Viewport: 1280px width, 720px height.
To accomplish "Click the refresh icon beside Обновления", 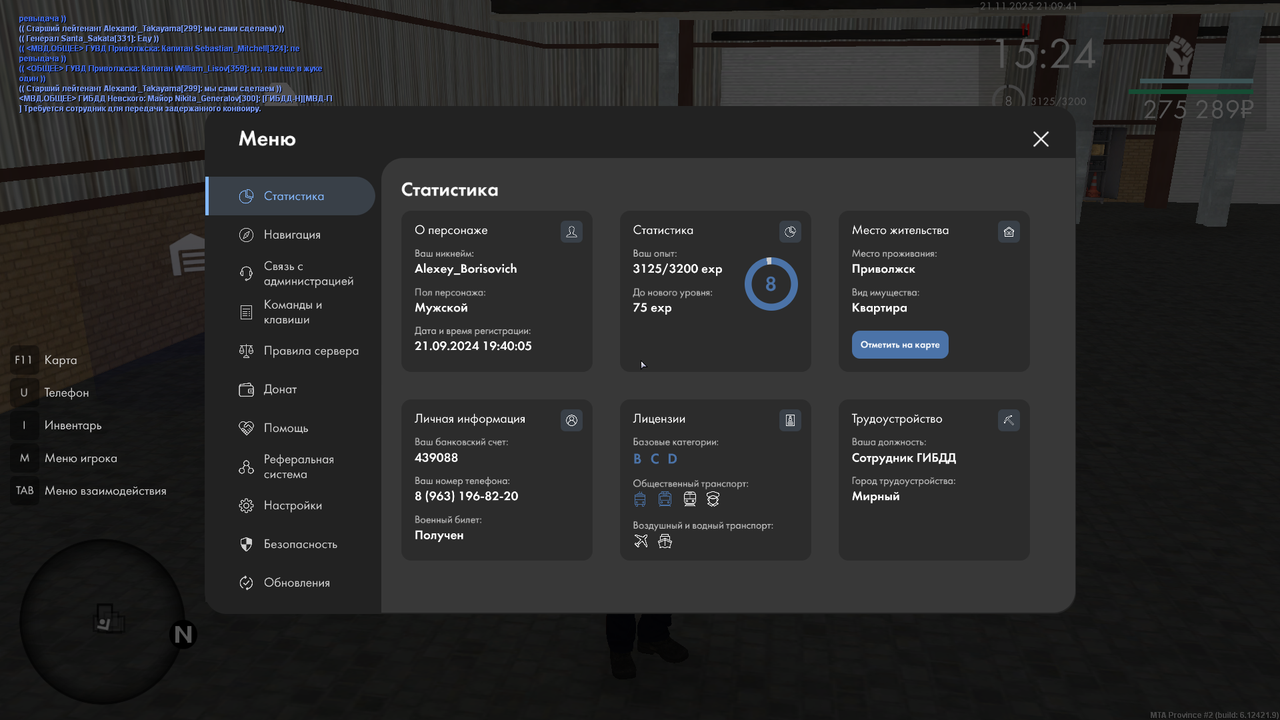I will point(246,583).
